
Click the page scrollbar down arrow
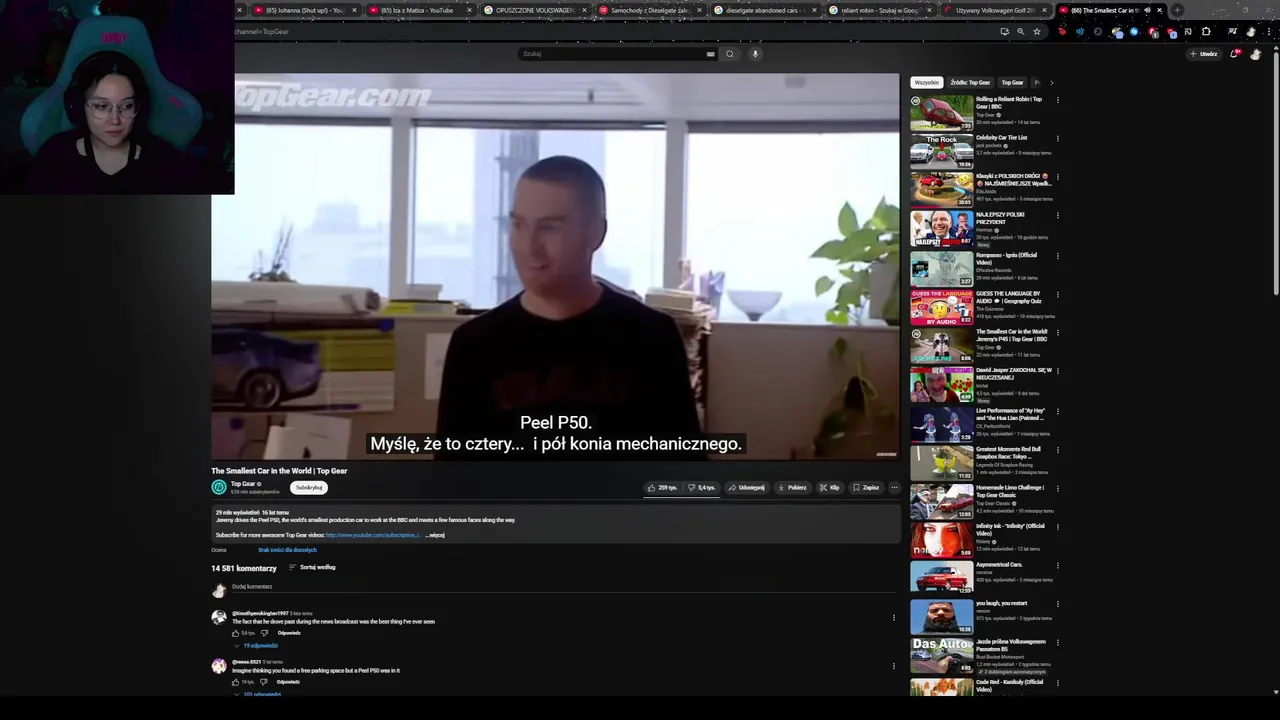(x=1275, y=691)
